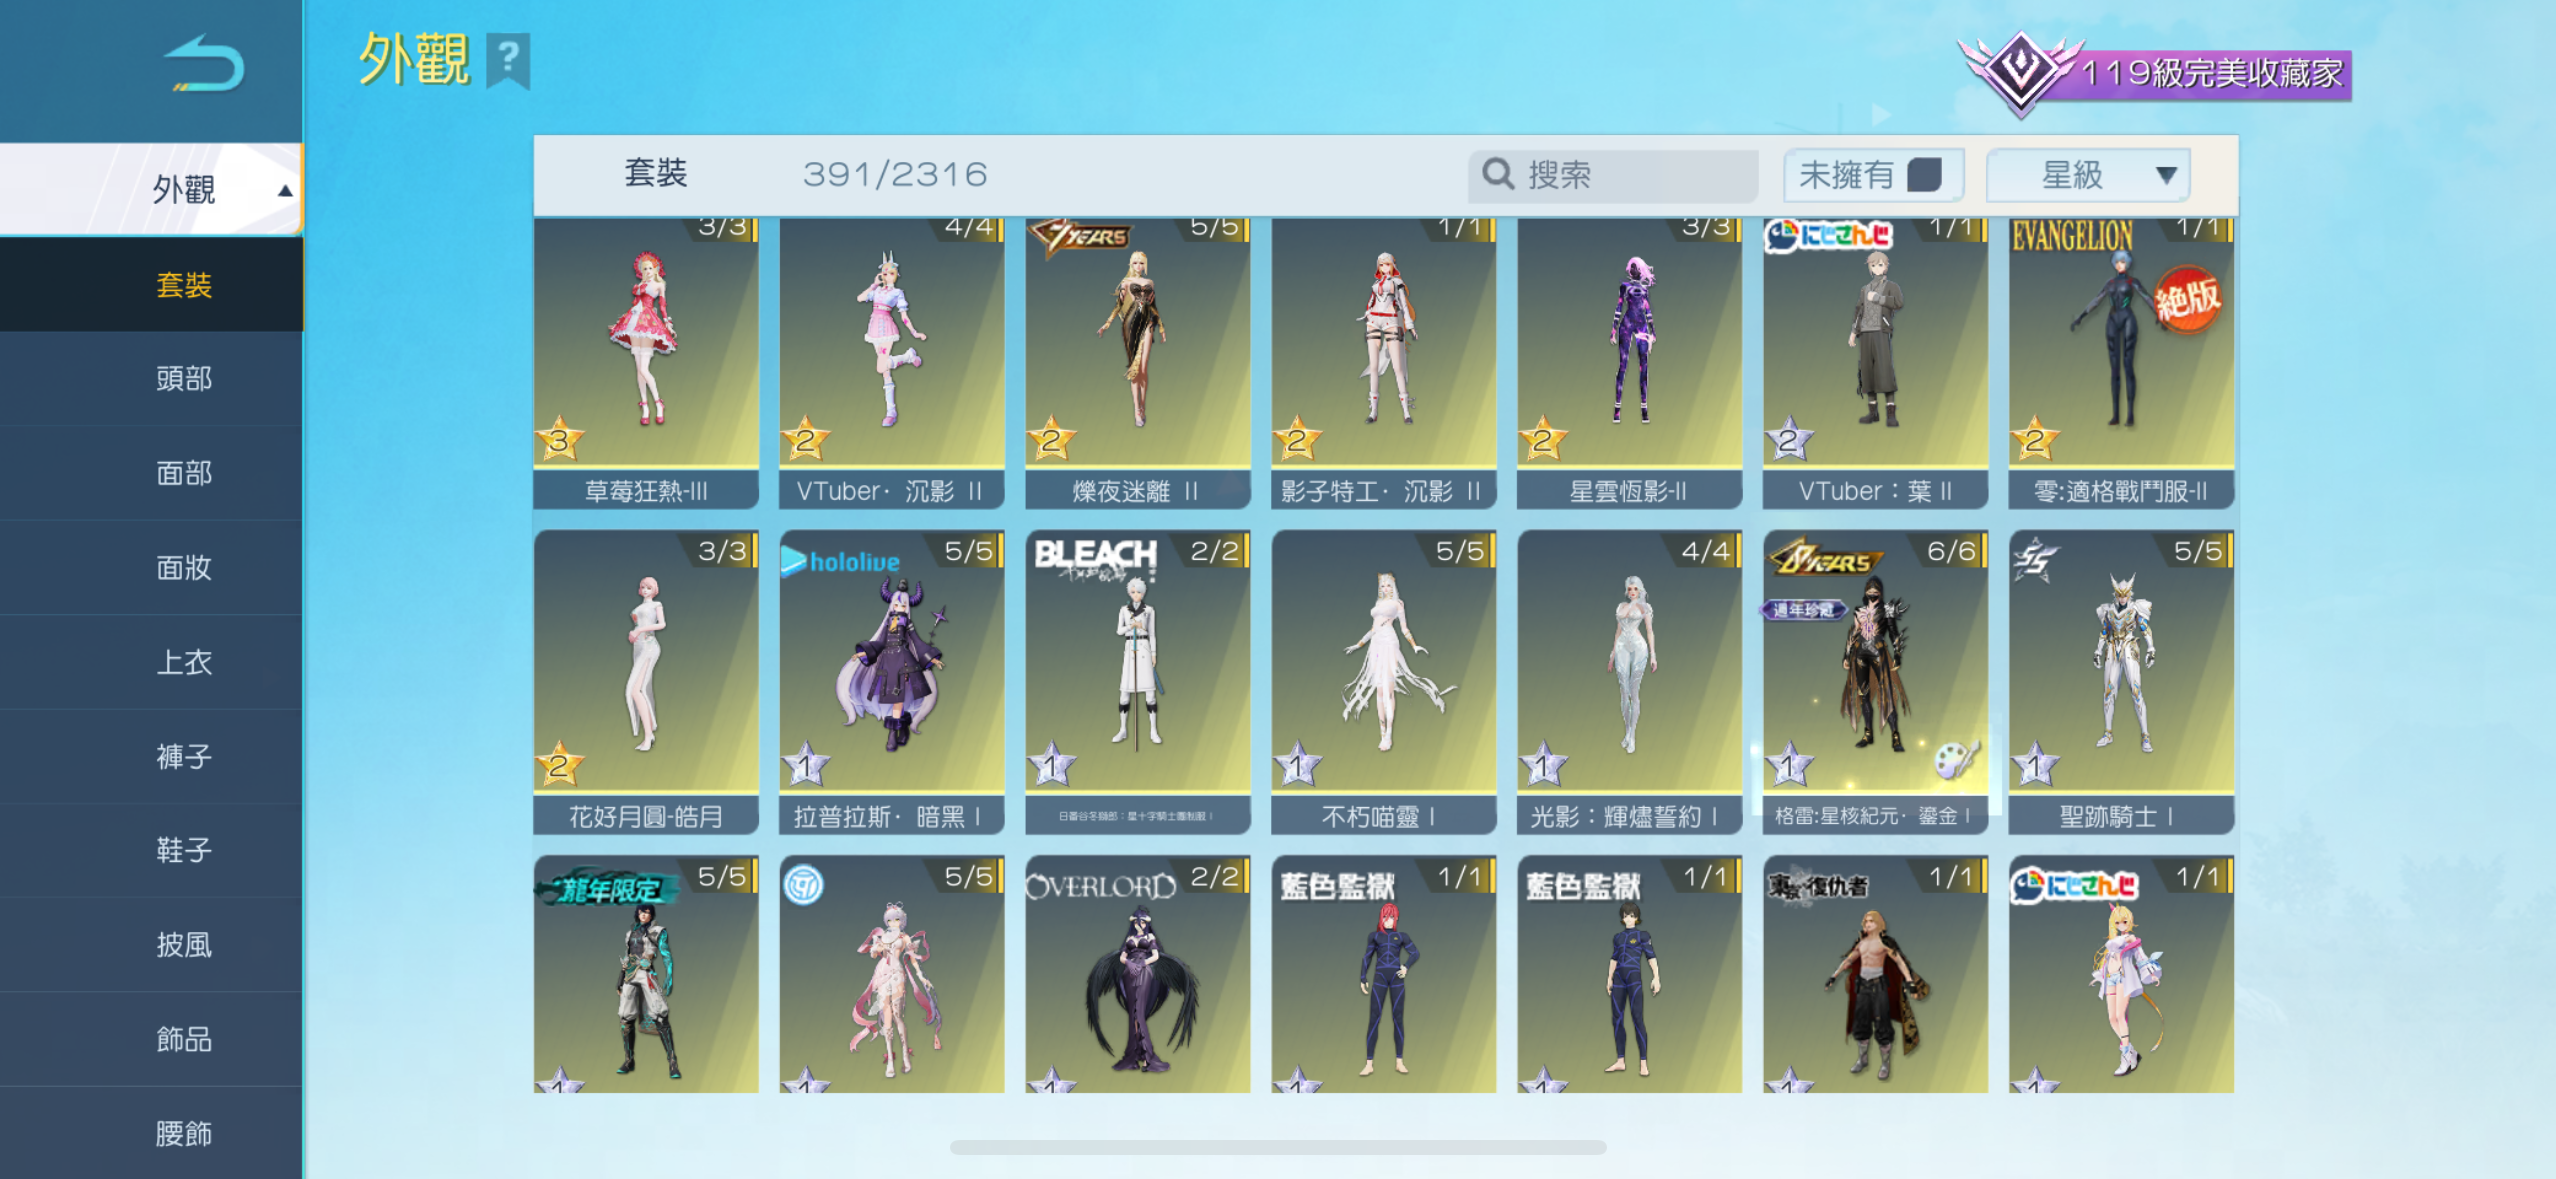Viewport: 2556px width, 1179px height.
Task: Select the 藍色監獄 red-haired outfit
Action: click(x=1384, y=974)
